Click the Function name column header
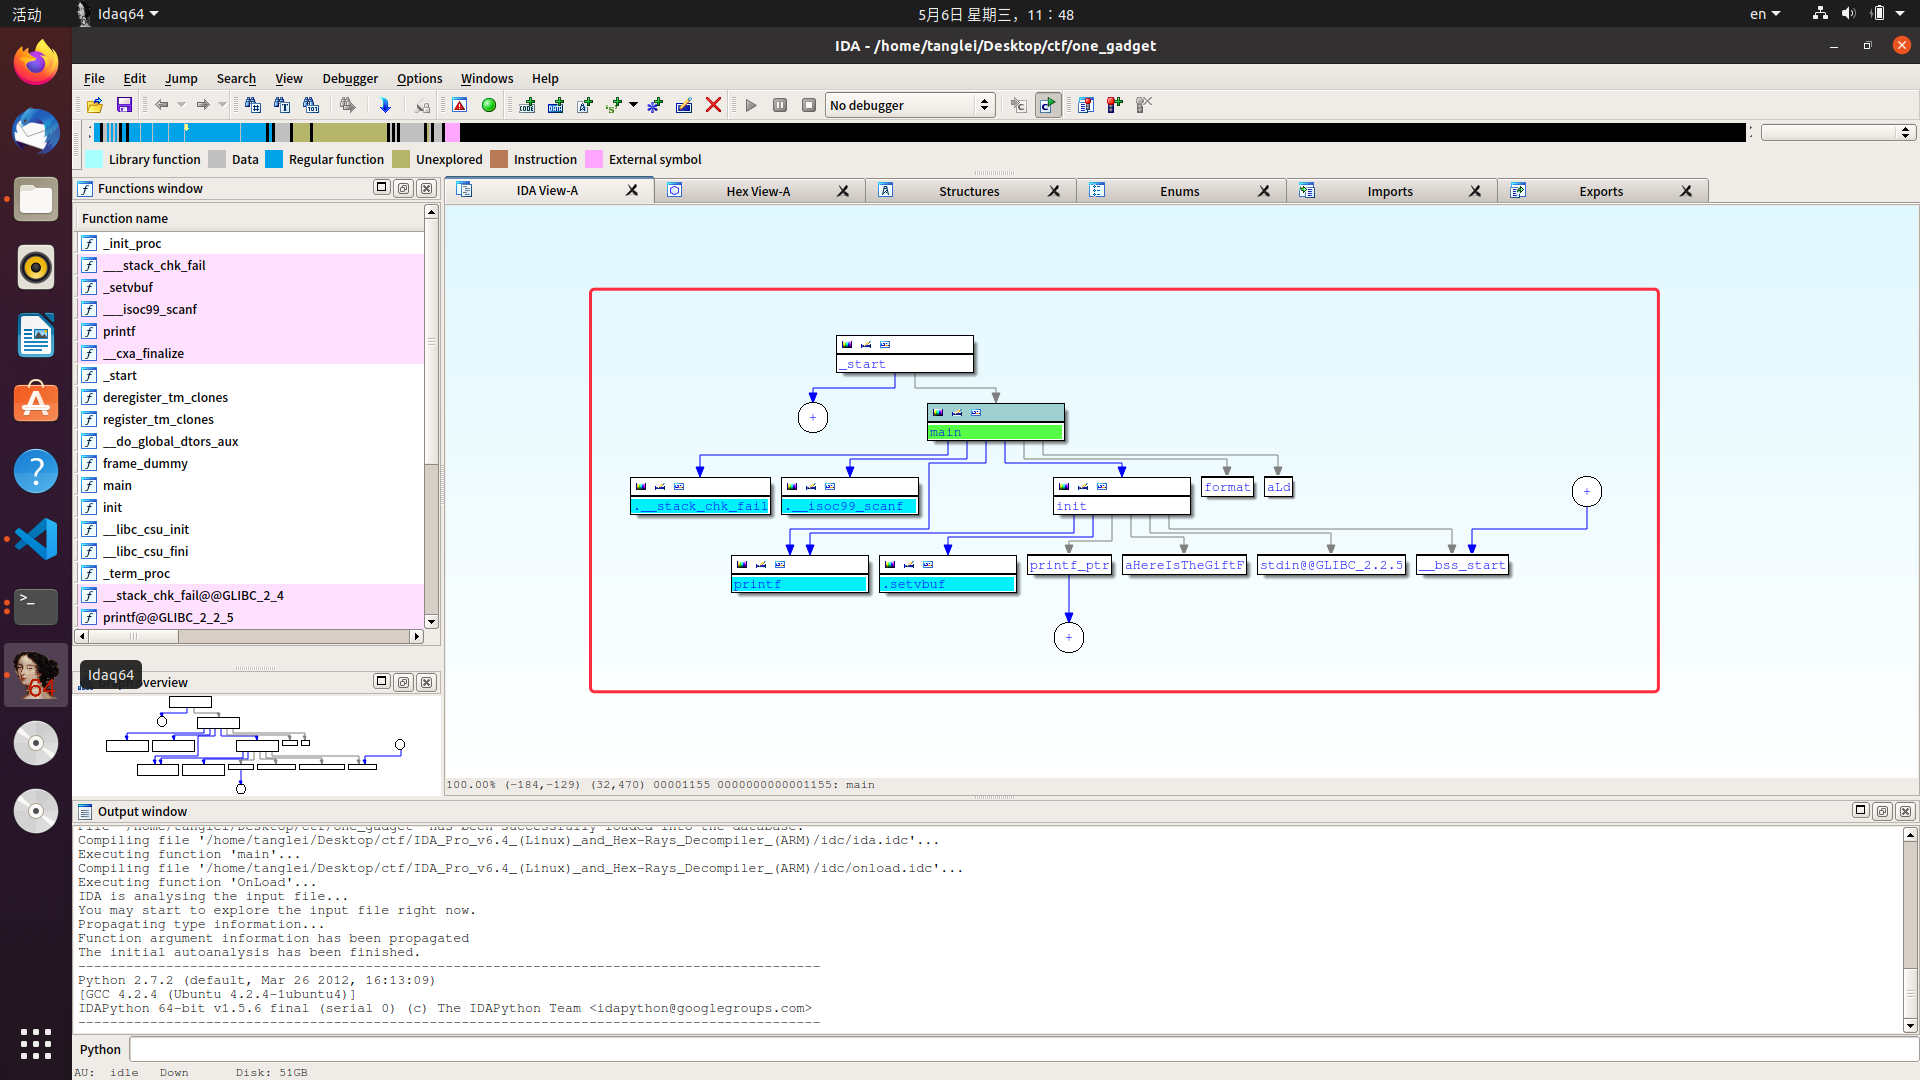This screenshot has width=1920, height=1080. 125,218
